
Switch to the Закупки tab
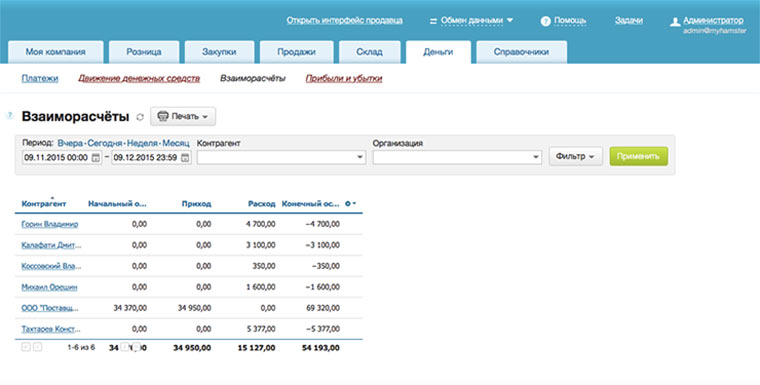tap(219, 52)
